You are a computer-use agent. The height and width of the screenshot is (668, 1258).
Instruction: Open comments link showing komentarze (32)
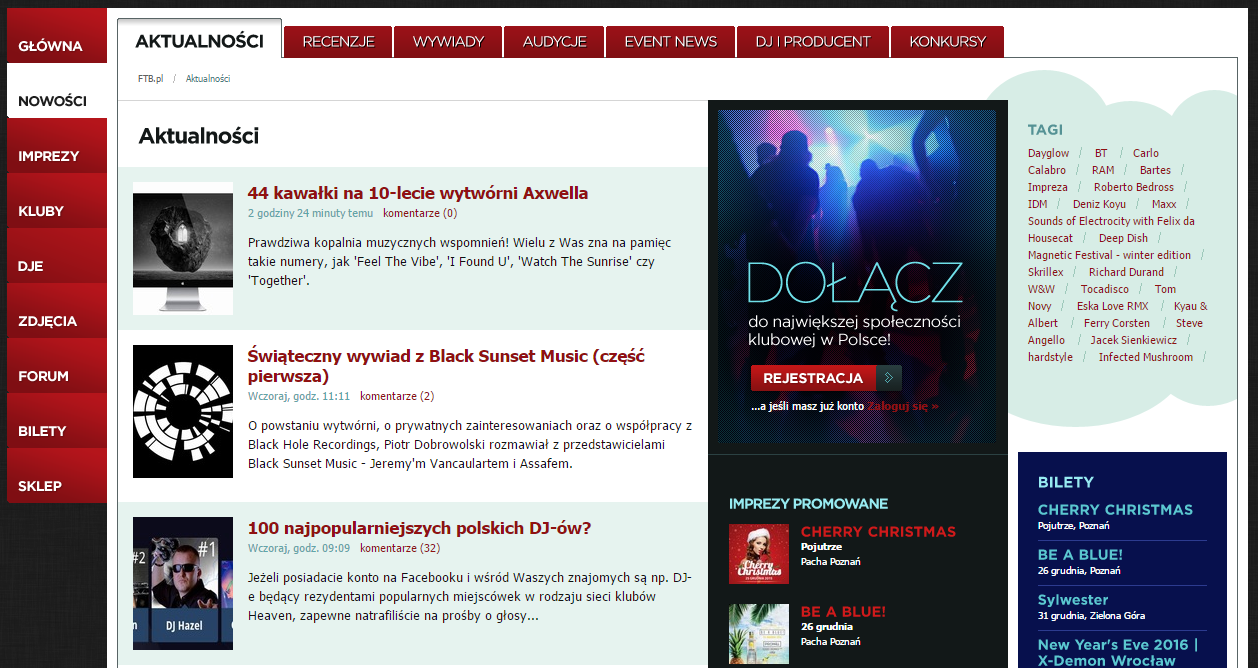coord(399,548)
